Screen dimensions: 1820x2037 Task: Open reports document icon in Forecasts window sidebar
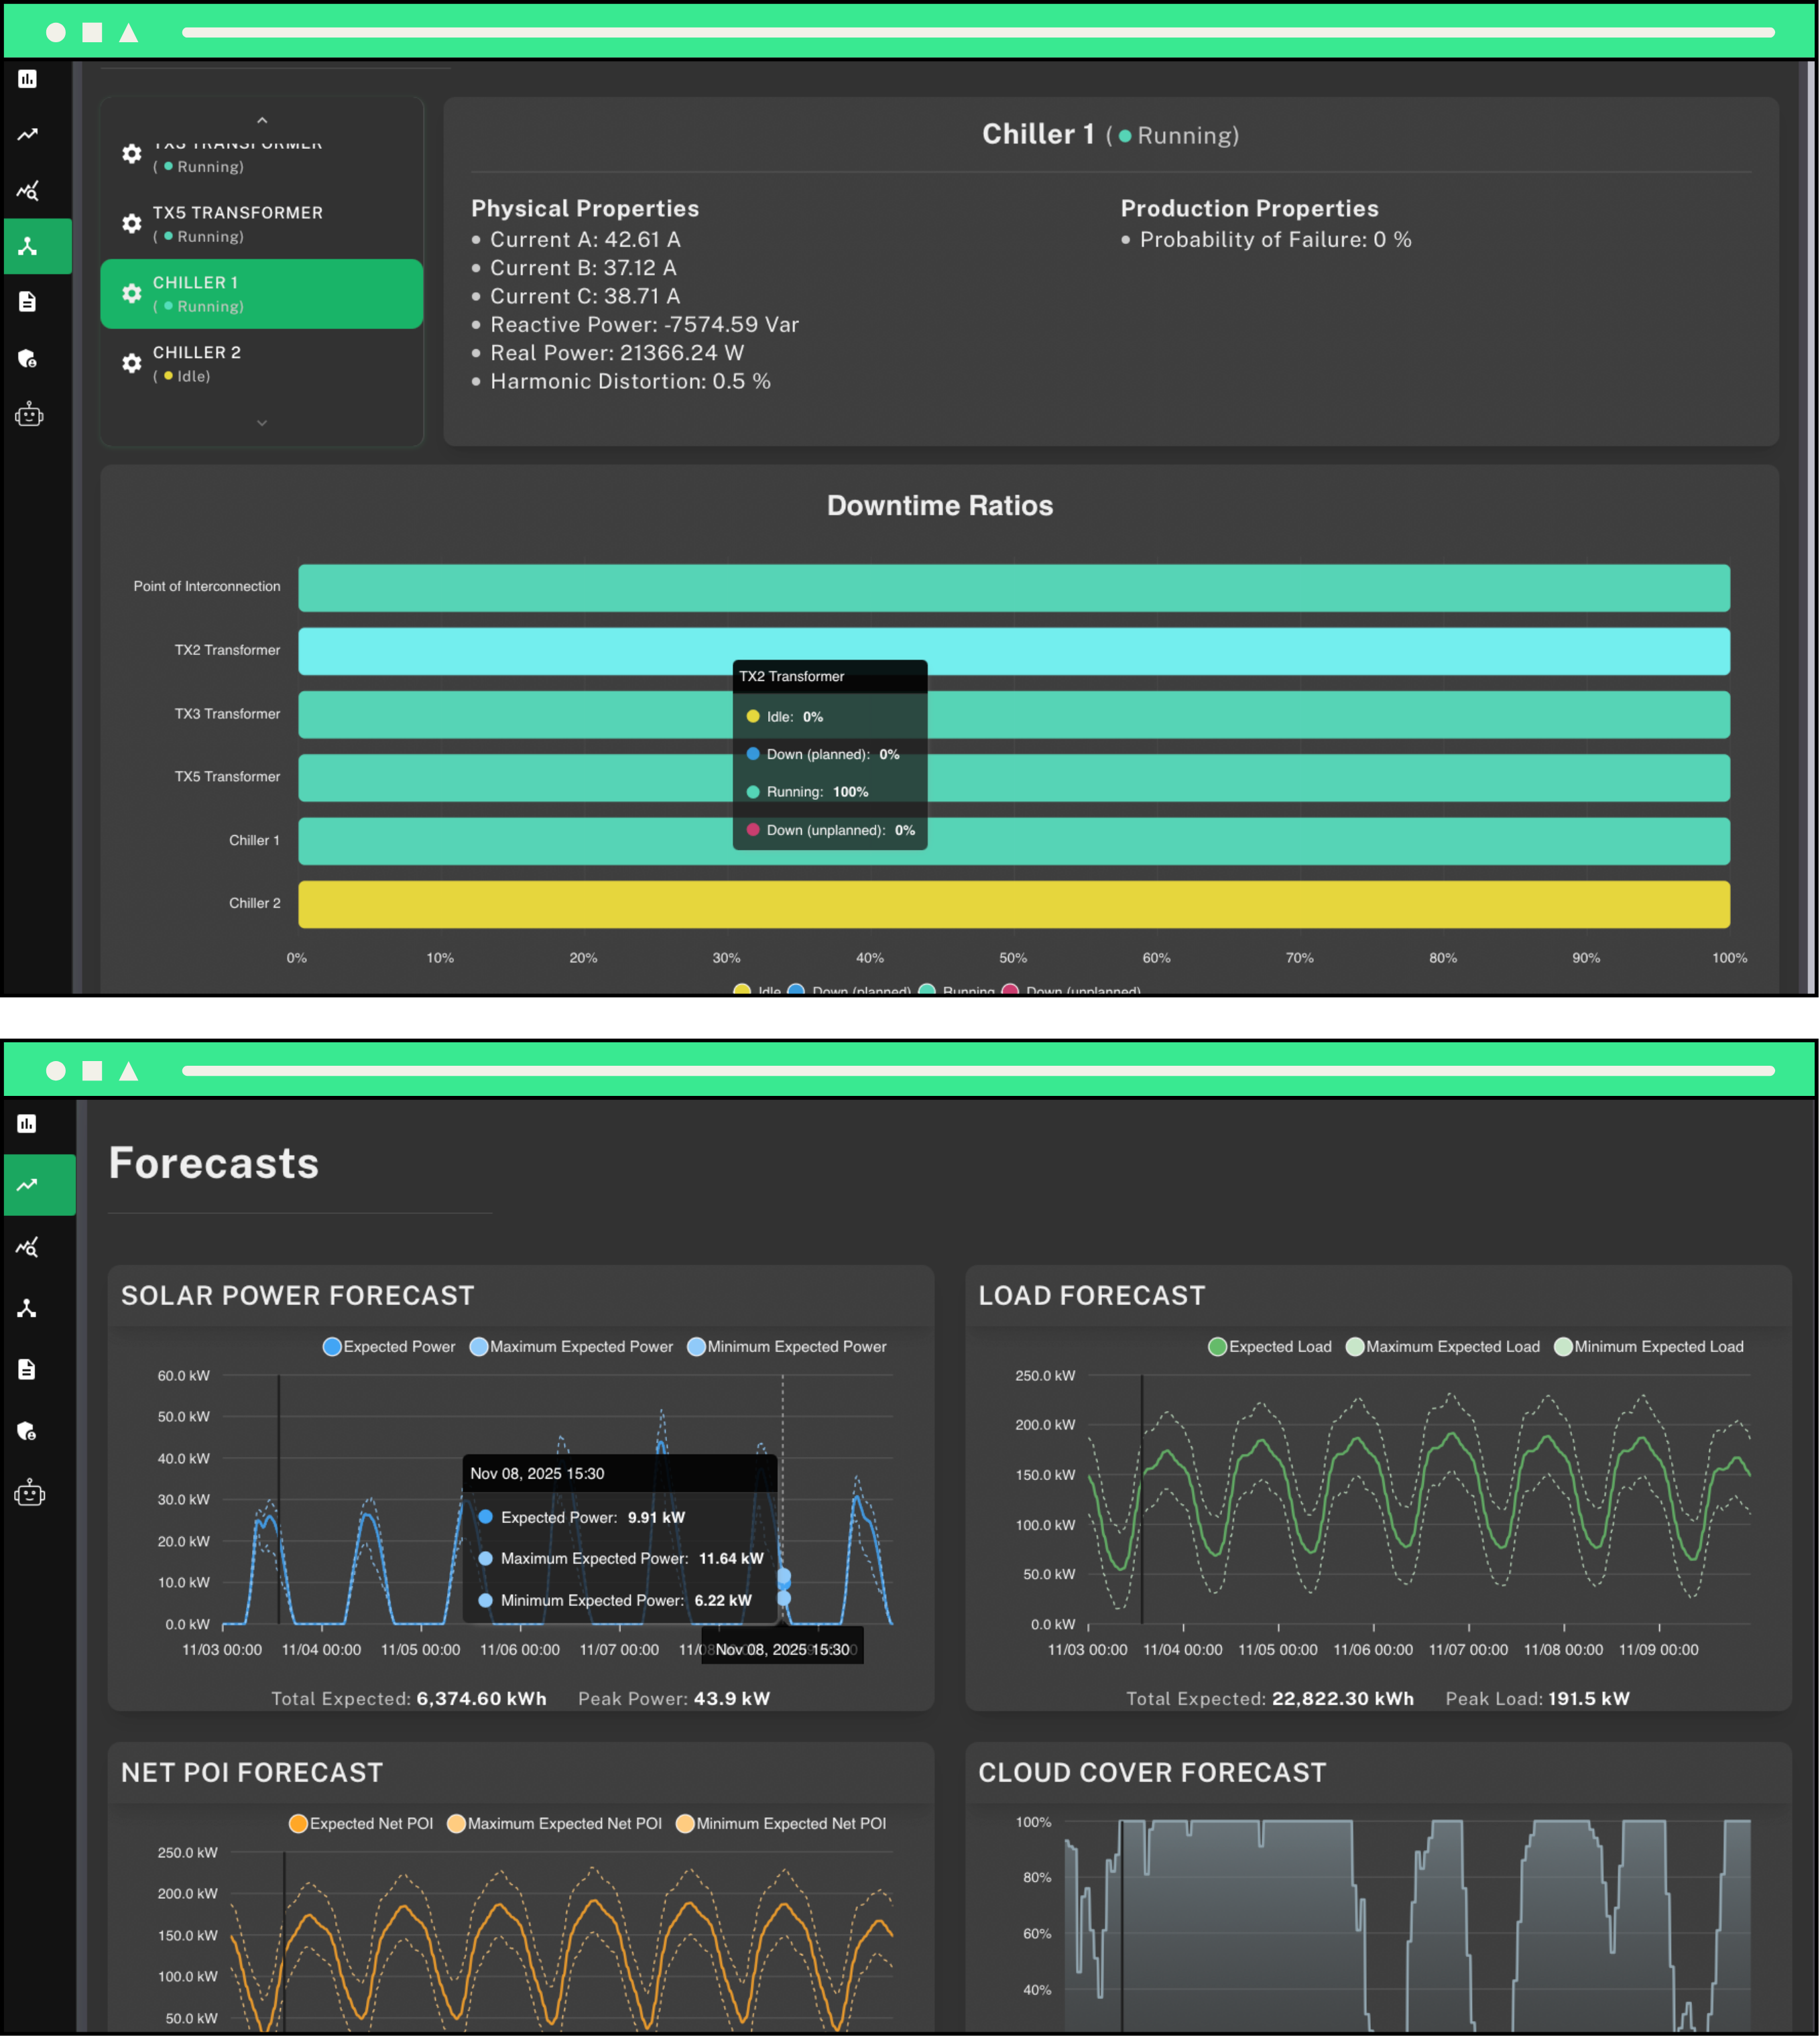(x=27, y=1370)
